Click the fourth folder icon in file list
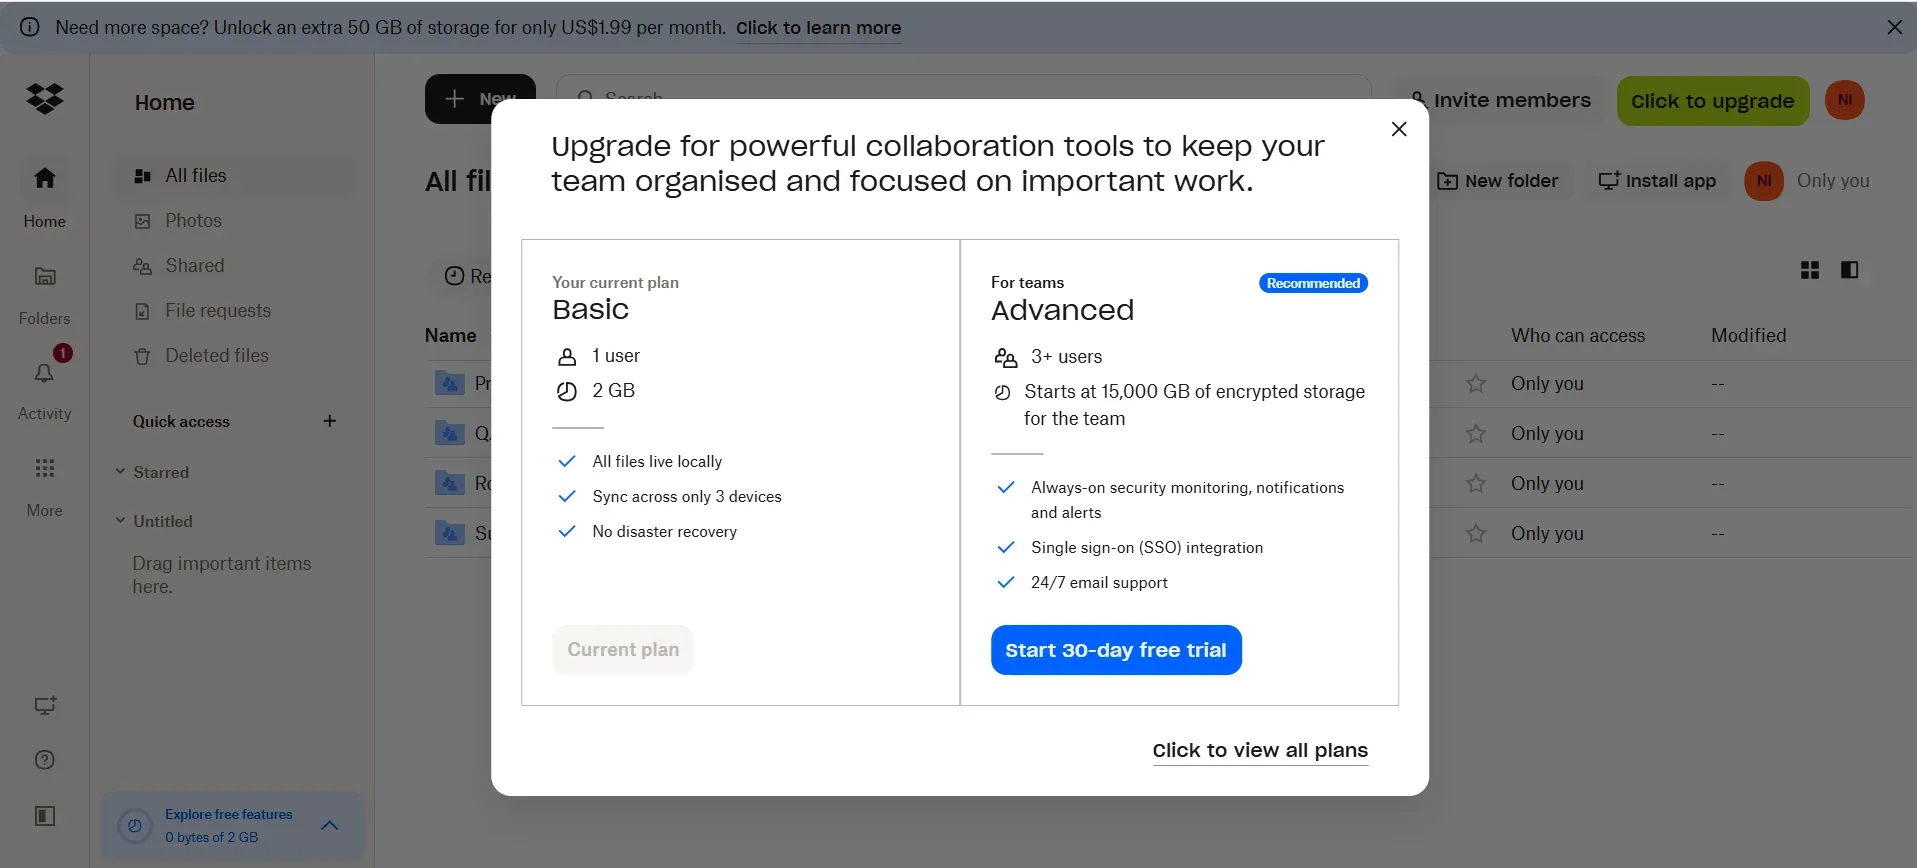Image resolution: width=1917 pixels, height=868 pixels. (x=450, y=533)
